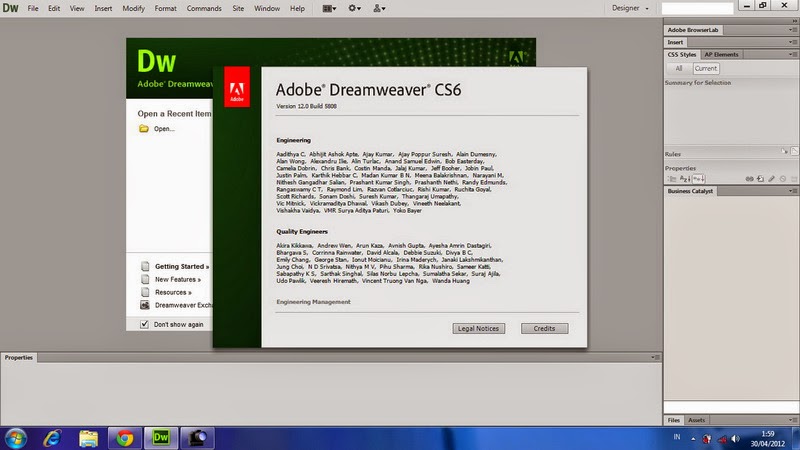Click the volume speaker tray icon
Viewport: 800px width, 450px height.
pos(735,439)
